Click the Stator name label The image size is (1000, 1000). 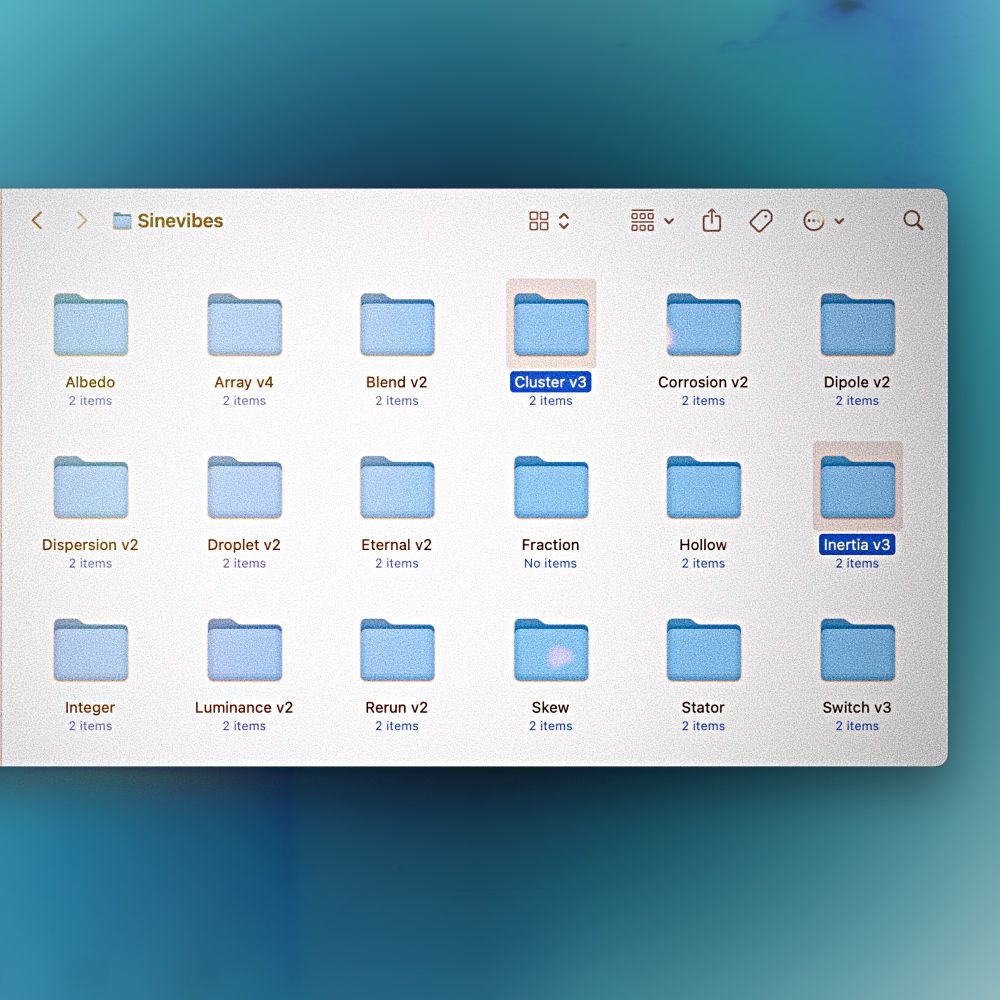point(703,707)
